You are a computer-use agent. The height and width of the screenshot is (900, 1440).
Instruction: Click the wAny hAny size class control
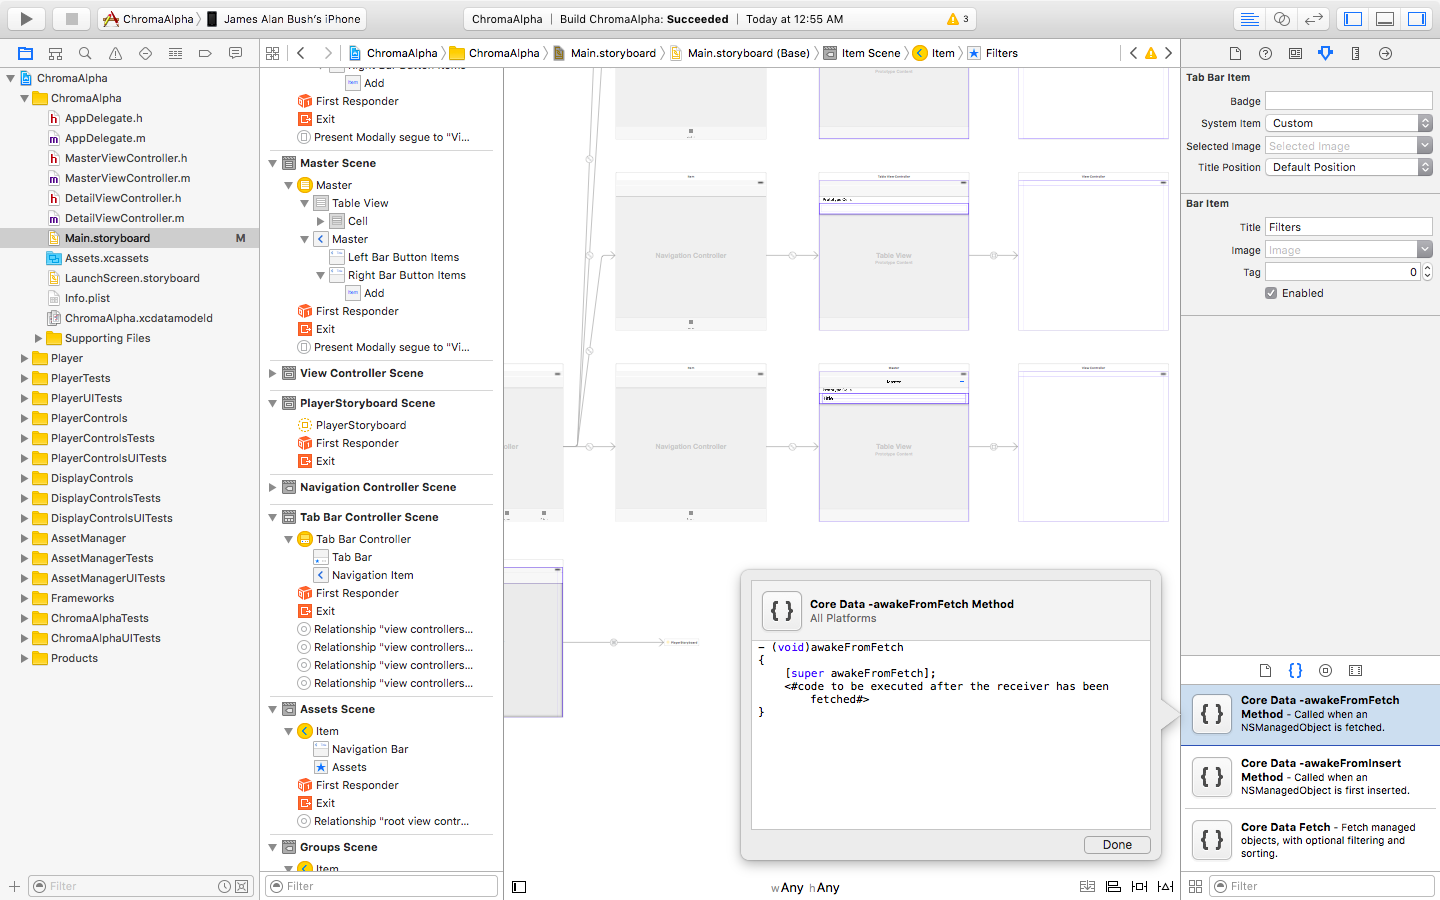click(805, 887)
